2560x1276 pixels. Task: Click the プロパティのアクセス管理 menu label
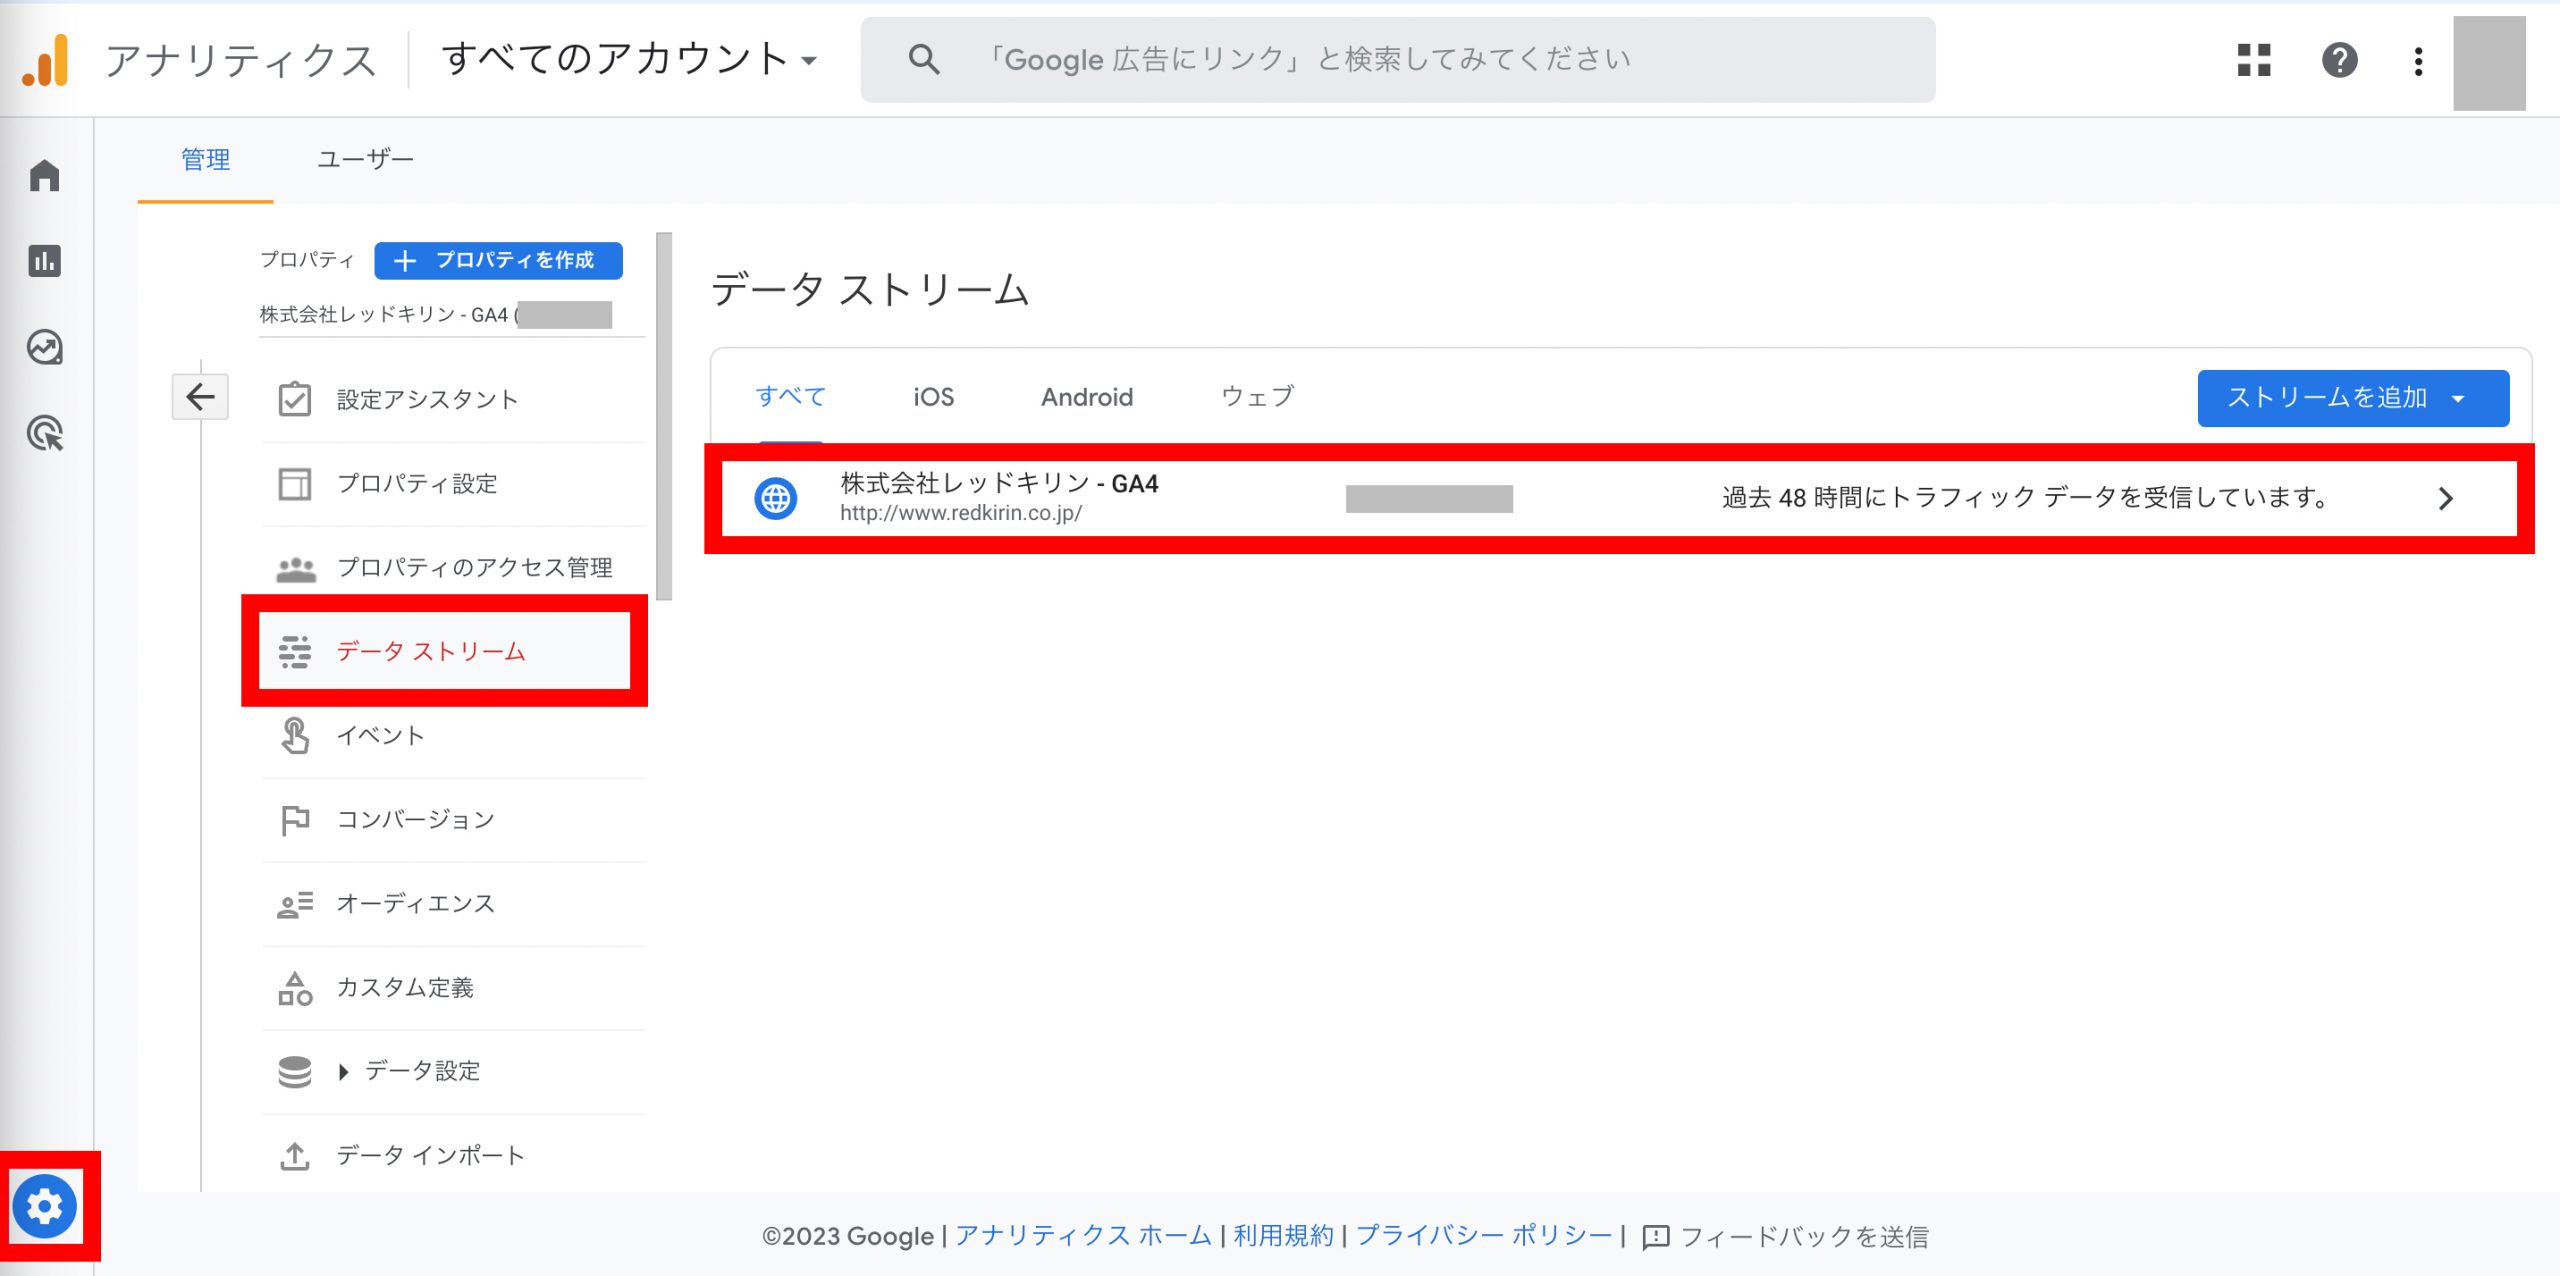coord(474,568)
